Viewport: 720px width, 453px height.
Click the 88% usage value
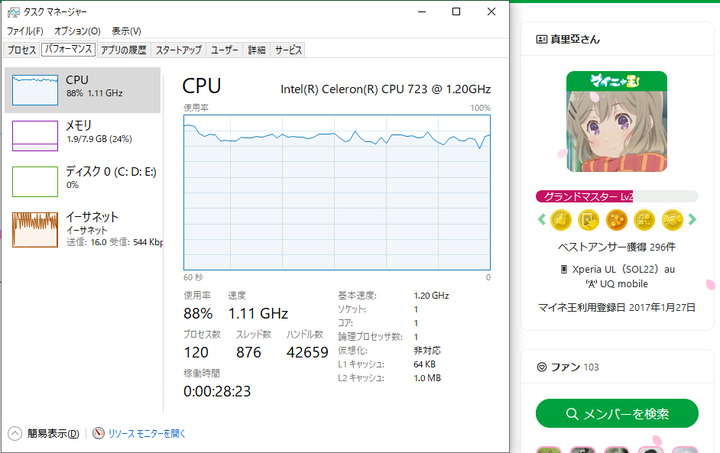[x=198, y=313]
